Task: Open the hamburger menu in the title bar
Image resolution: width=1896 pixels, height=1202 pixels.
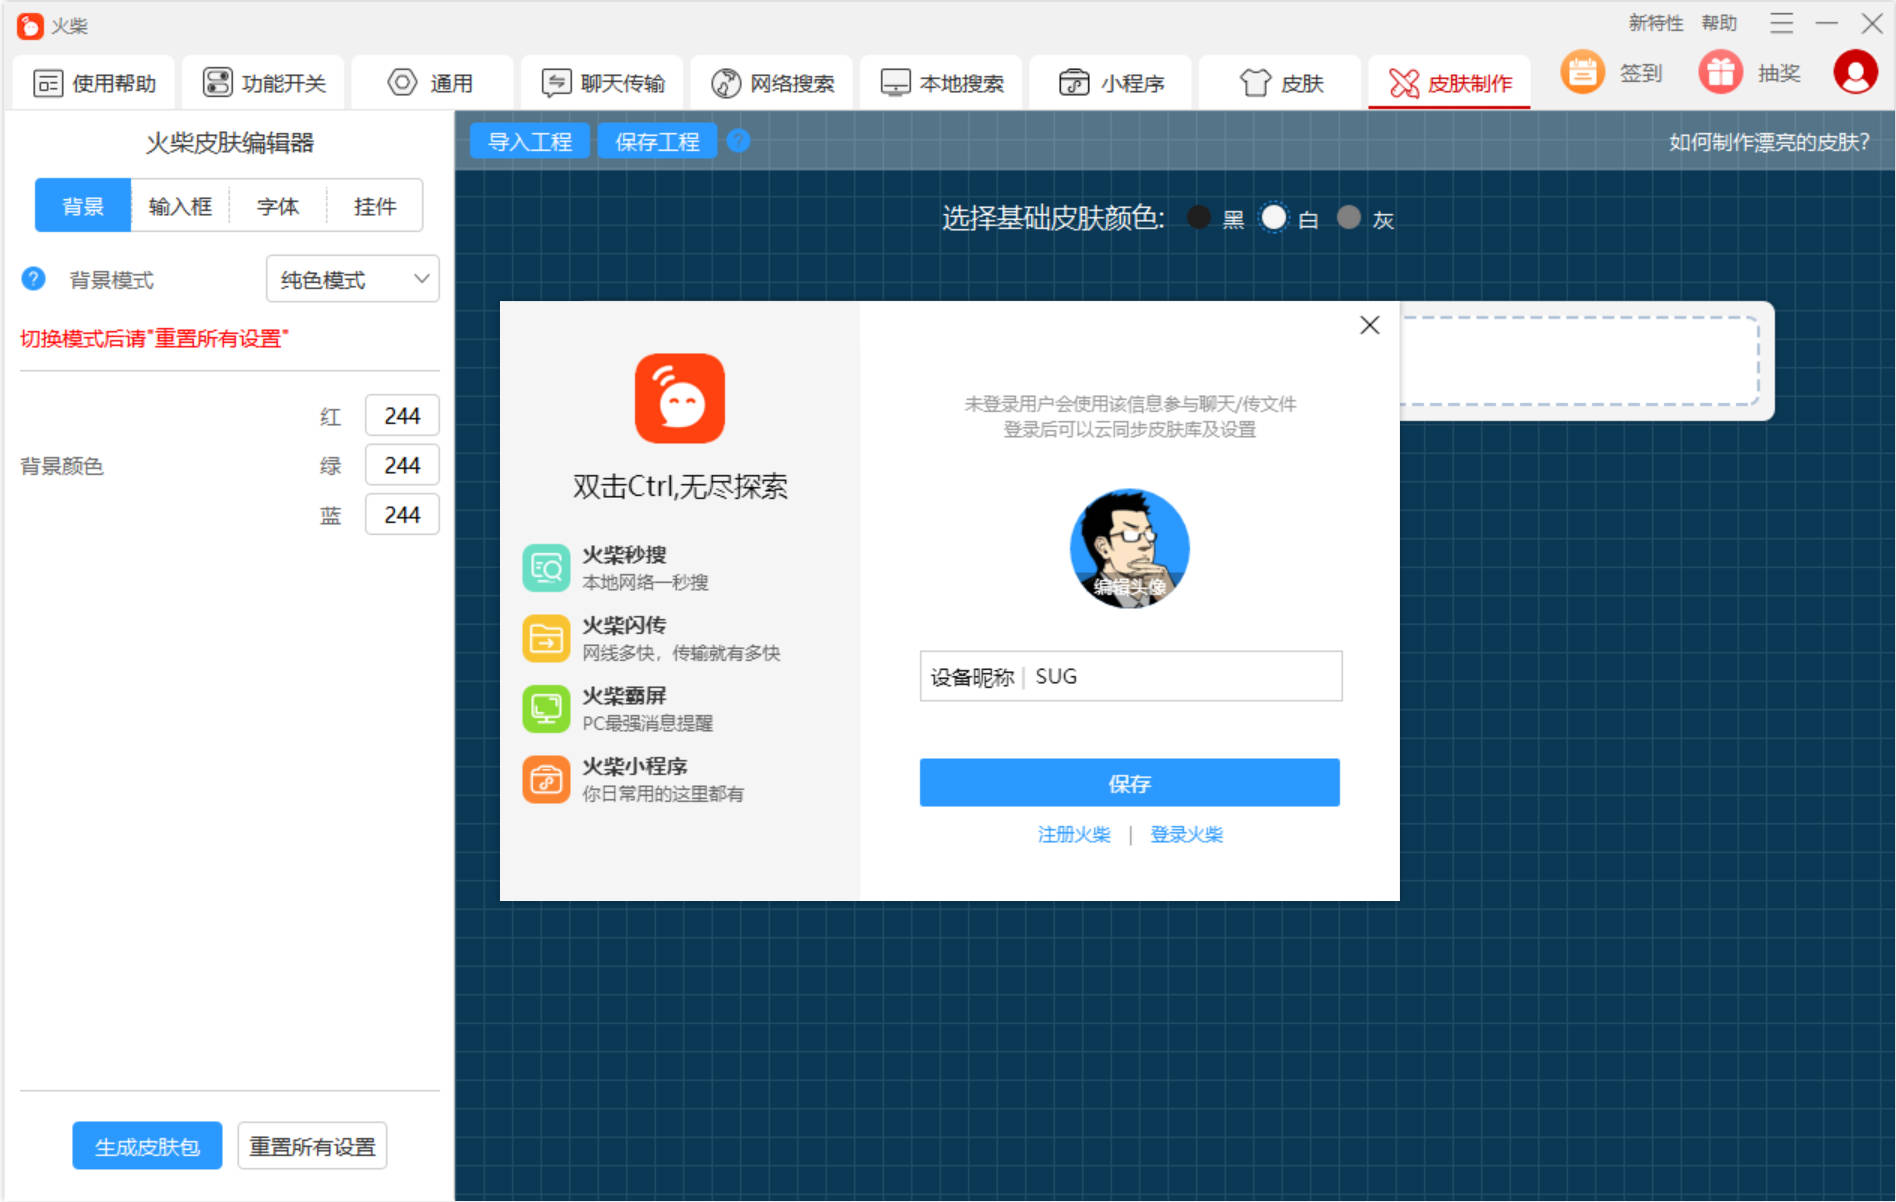Action: [1781, 23]
